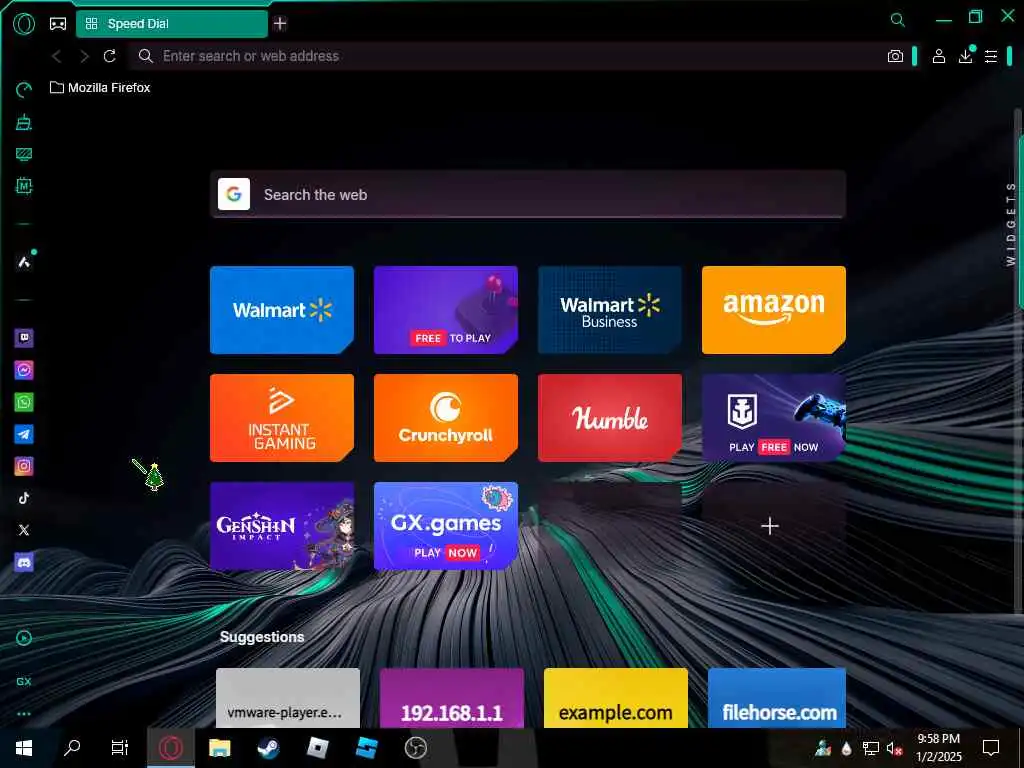Open the Windows Start menu
The height and width of the screenshot is (768, 1024).
pos(24,748)
